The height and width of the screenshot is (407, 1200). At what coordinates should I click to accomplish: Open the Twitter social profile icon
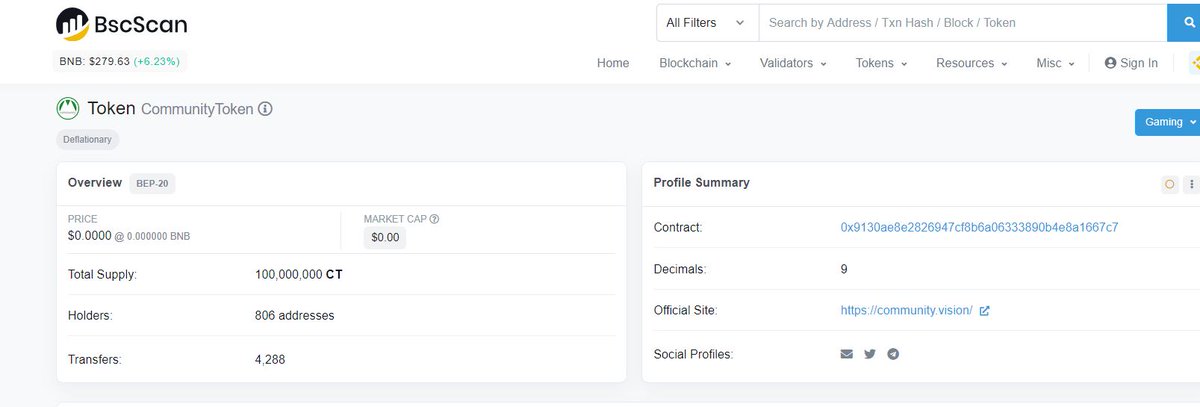[870, 354]
